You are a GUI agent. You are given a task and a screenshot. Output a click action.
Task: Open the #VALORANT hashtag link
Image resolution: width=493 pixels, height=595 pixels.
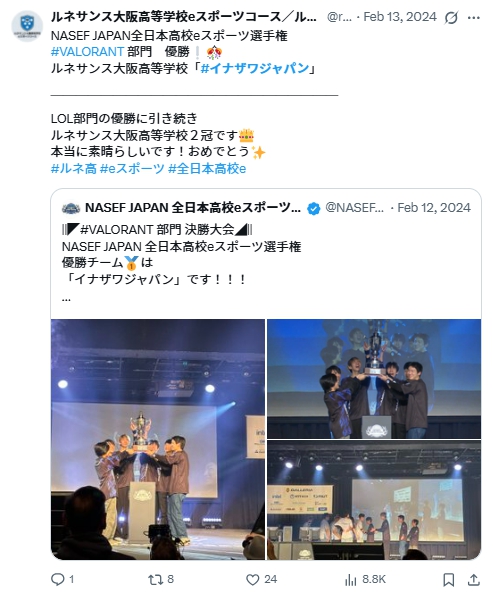point(87,51)
